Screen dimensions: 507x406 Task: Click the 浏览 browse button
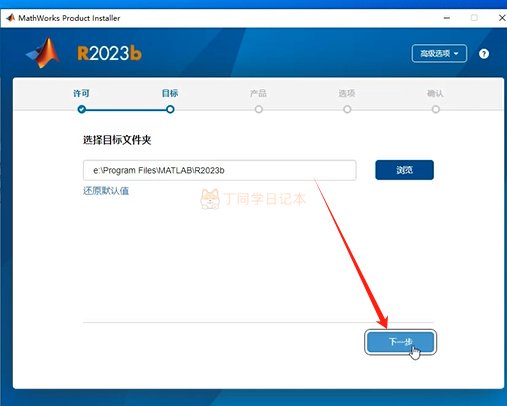tap(404, 170)
